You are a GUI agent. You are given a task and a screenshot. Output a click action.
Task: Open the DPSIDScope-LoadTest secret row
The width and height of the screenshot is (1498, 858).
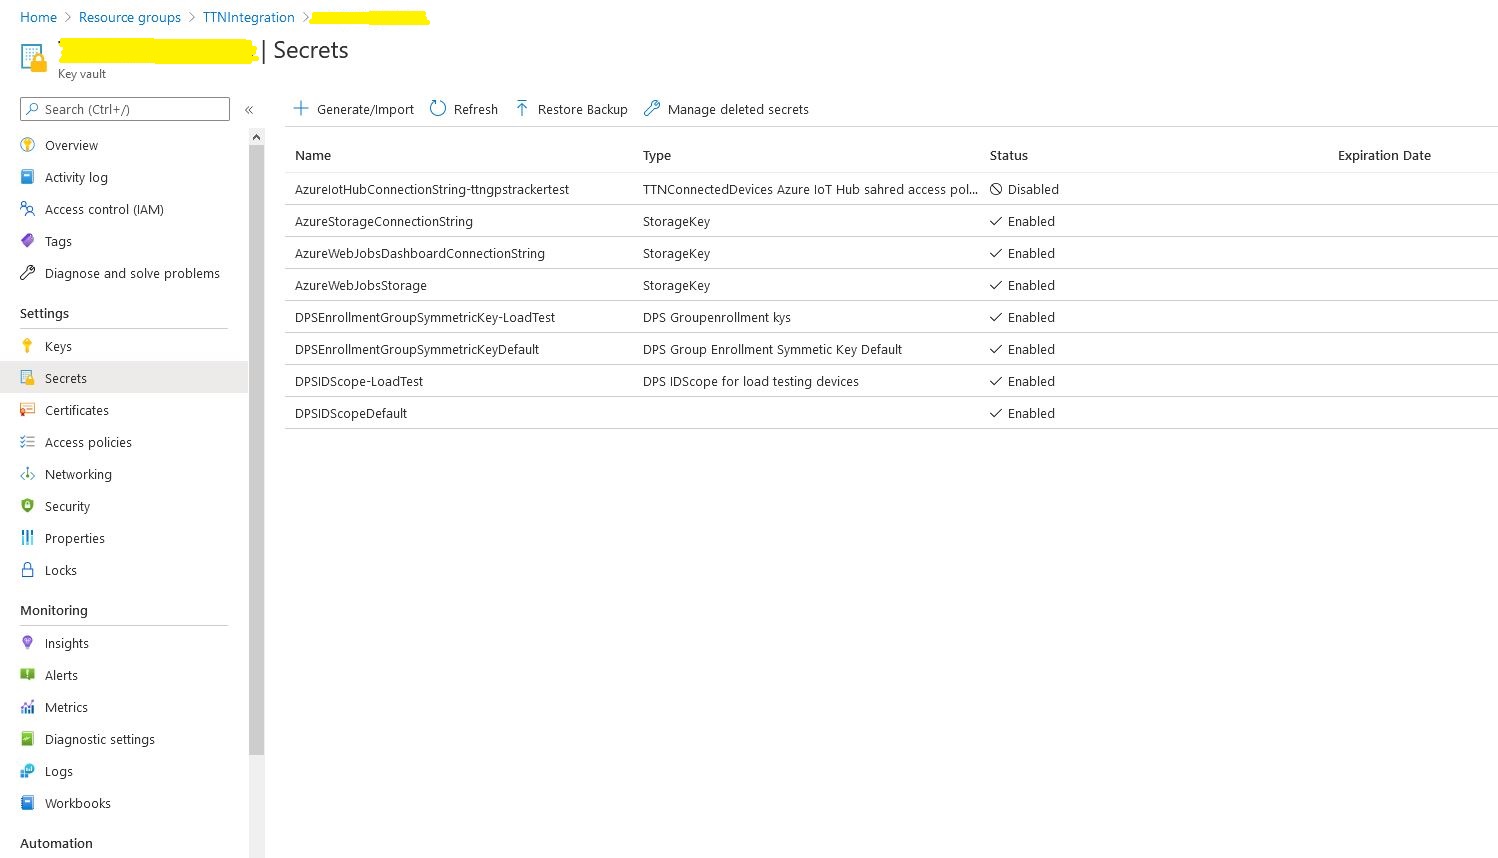coord(359,381)
